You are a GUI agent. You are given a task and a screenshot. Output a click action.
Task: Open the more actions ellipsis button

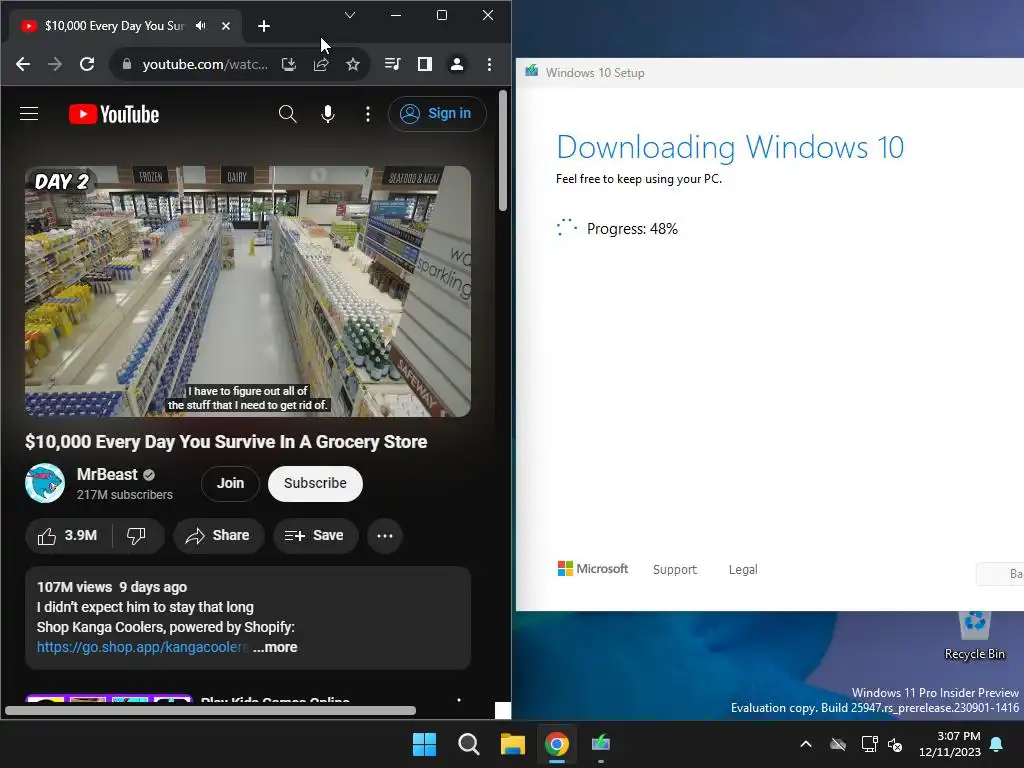385,536
